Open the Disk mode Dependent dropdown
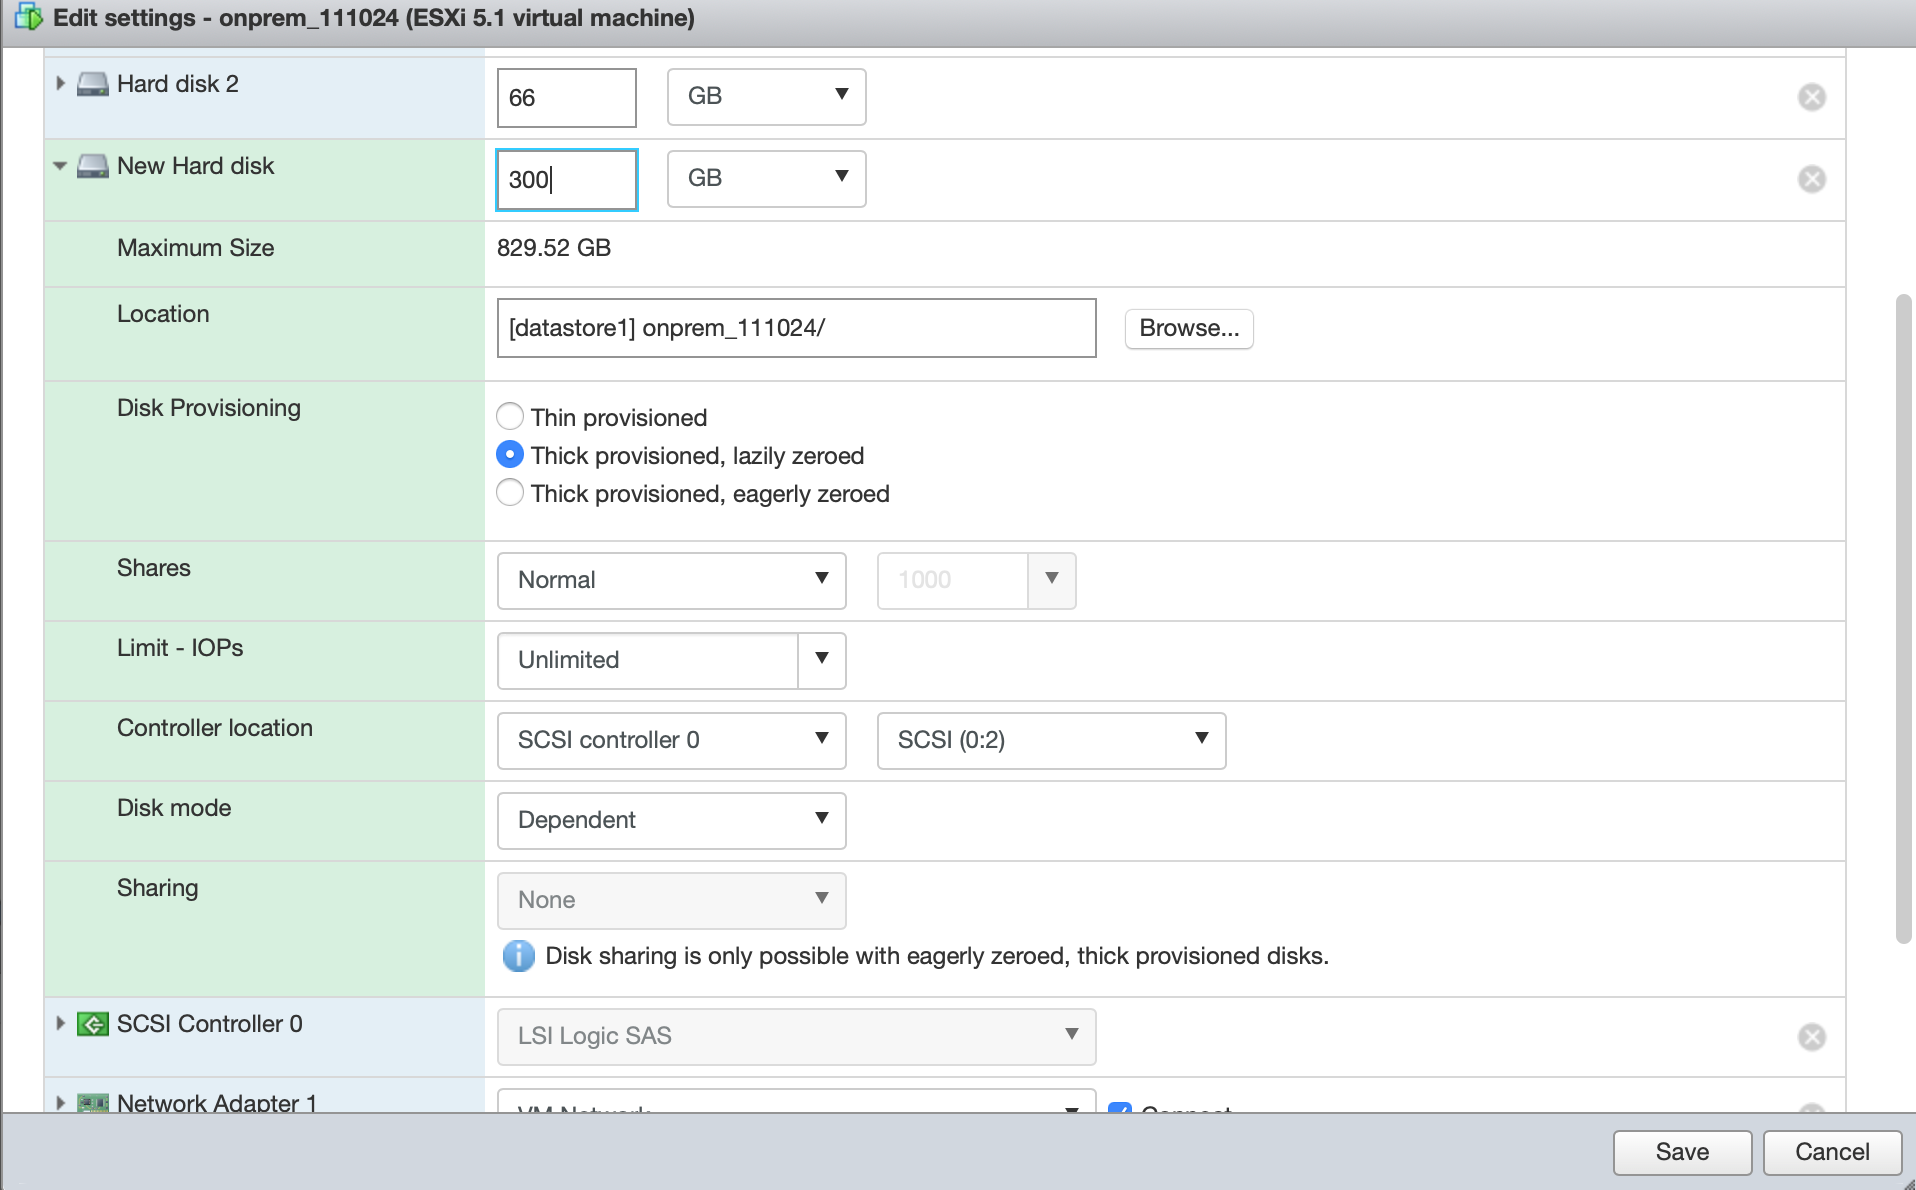The height and width of the screenshot is (1190, 1916). 672,820
